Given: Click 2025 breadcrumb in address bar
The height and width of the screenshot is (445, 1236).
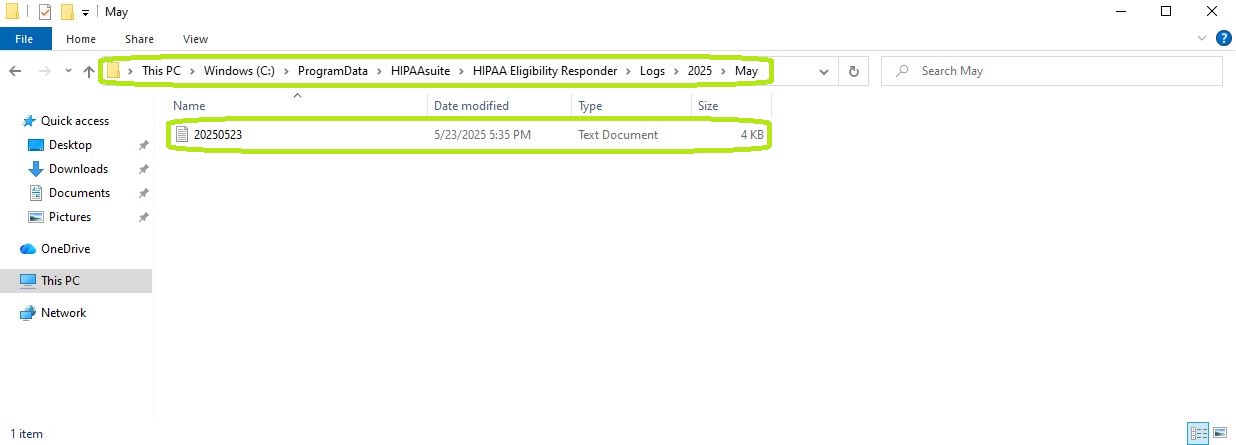Looking at the screenshot, I should point(700,71).
